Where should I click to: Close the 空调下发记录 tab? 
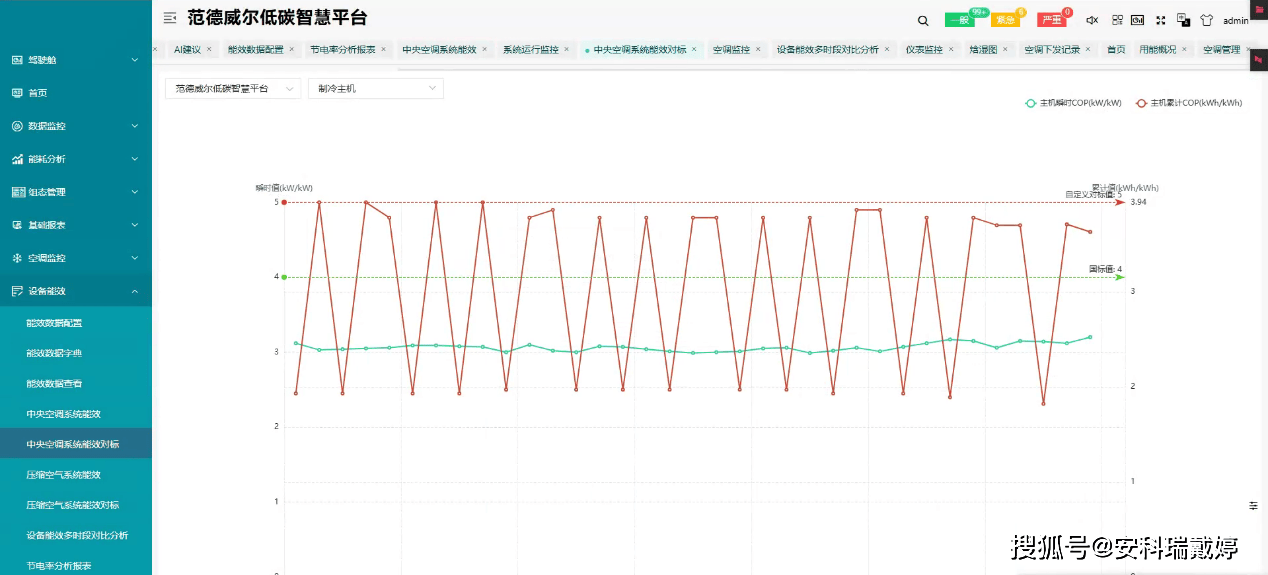click(x=1089, y=49)
